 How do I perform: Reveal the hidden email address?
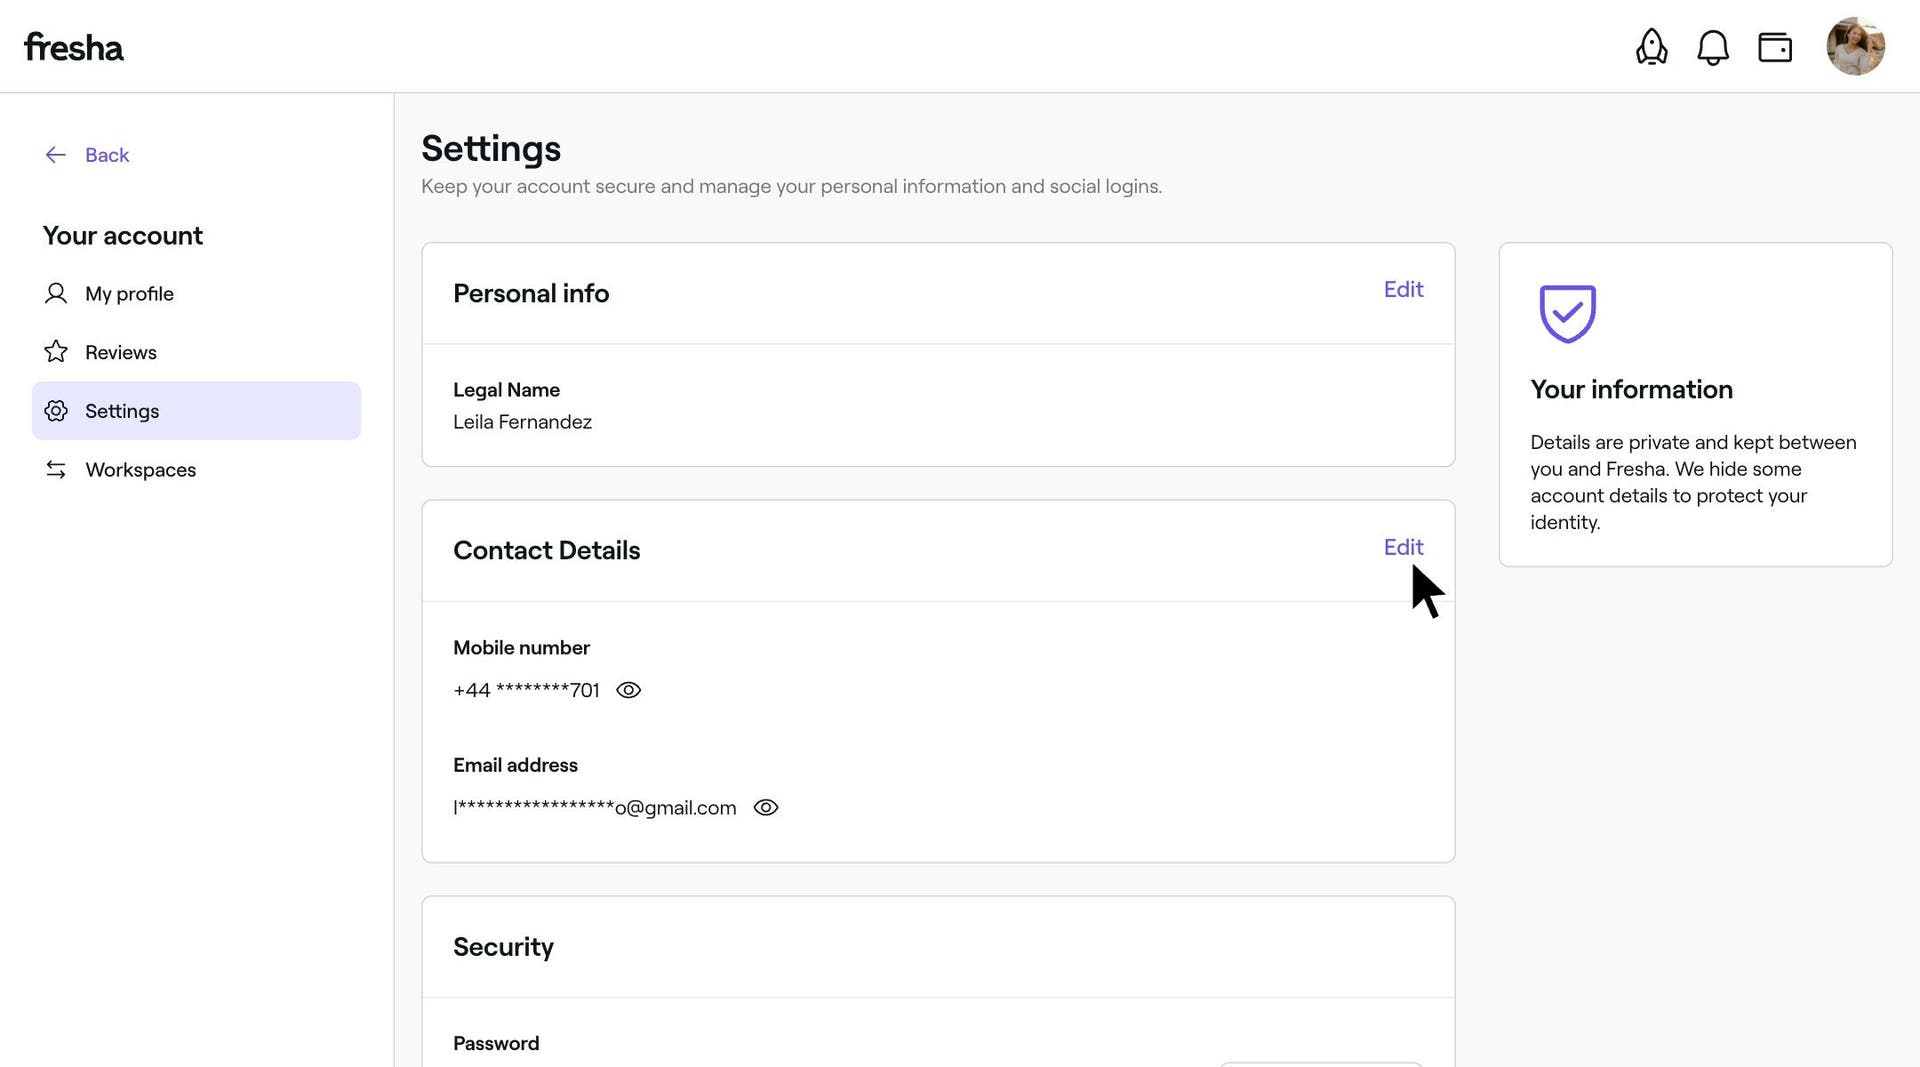[765, 808]
